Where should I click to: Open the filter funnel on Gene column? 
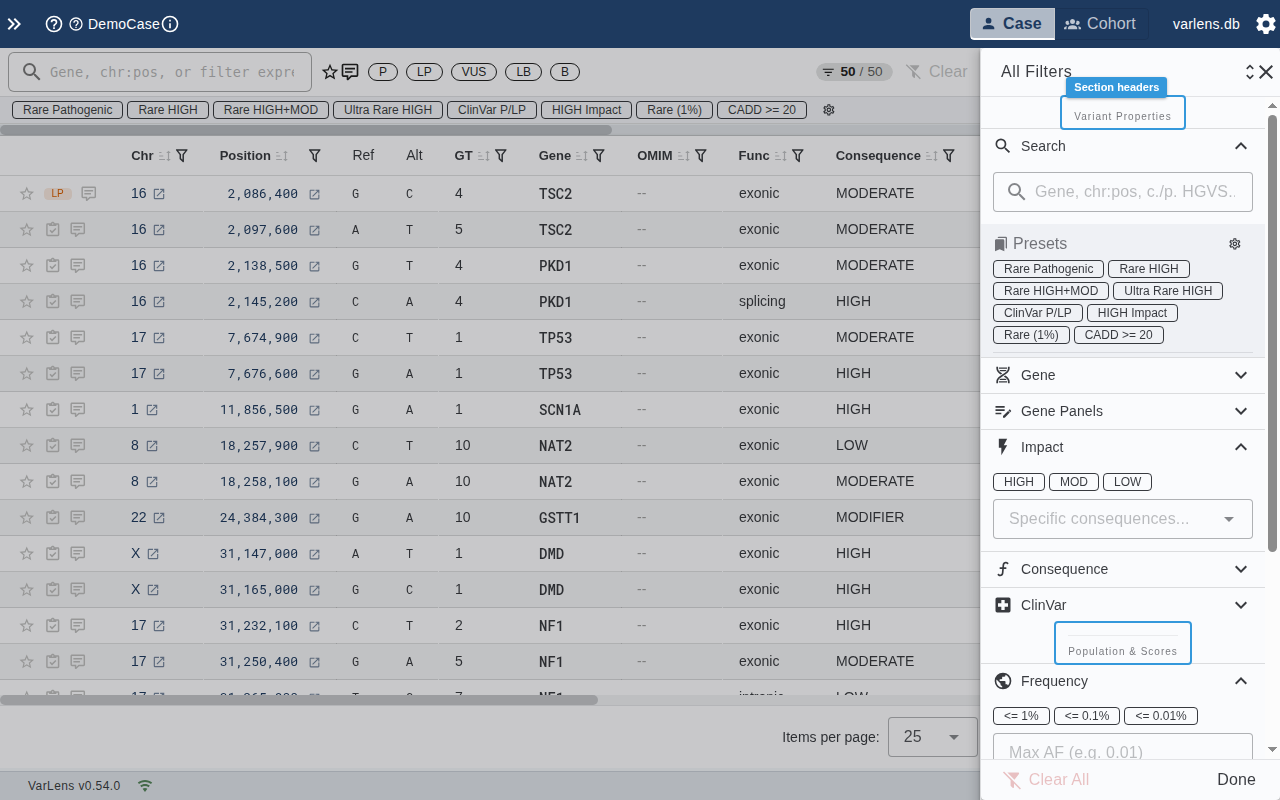598,155
